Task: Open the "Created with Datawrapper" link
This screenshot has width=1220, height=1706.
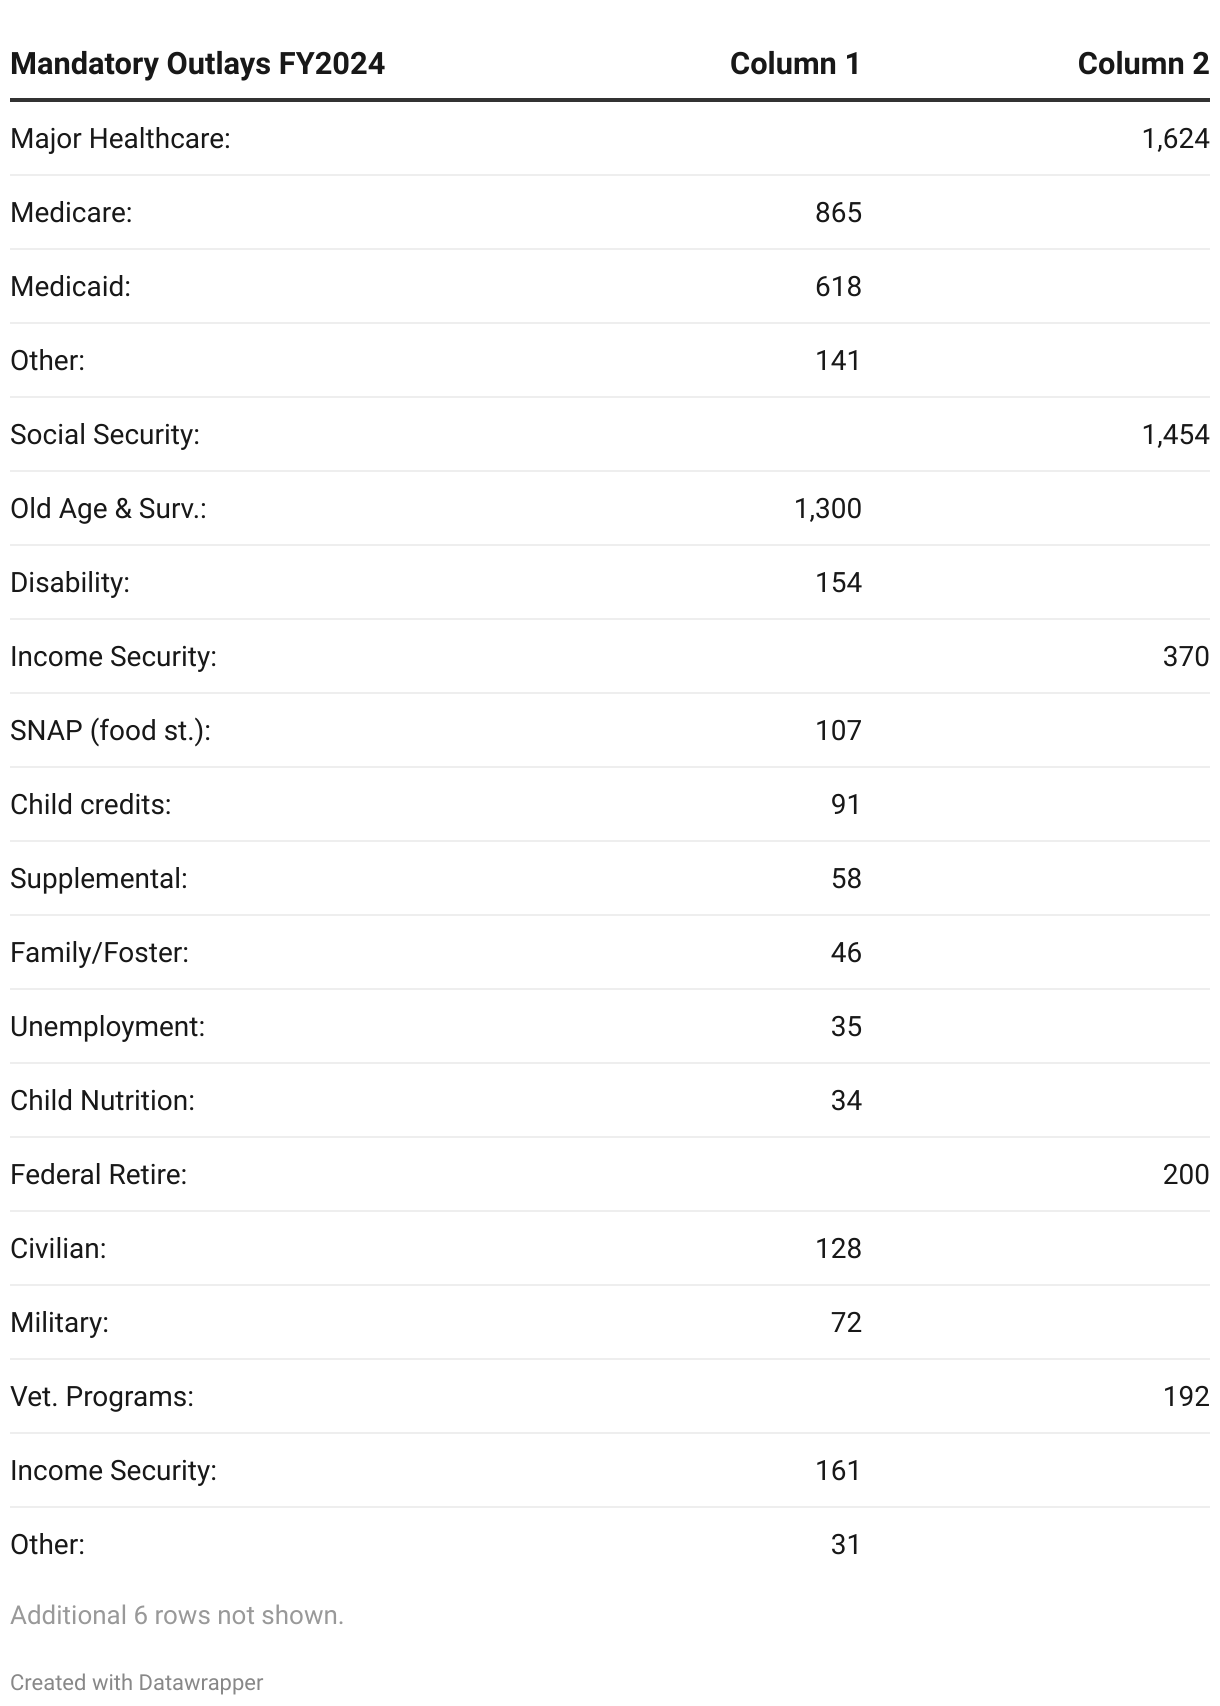Action: [137, 1682]
